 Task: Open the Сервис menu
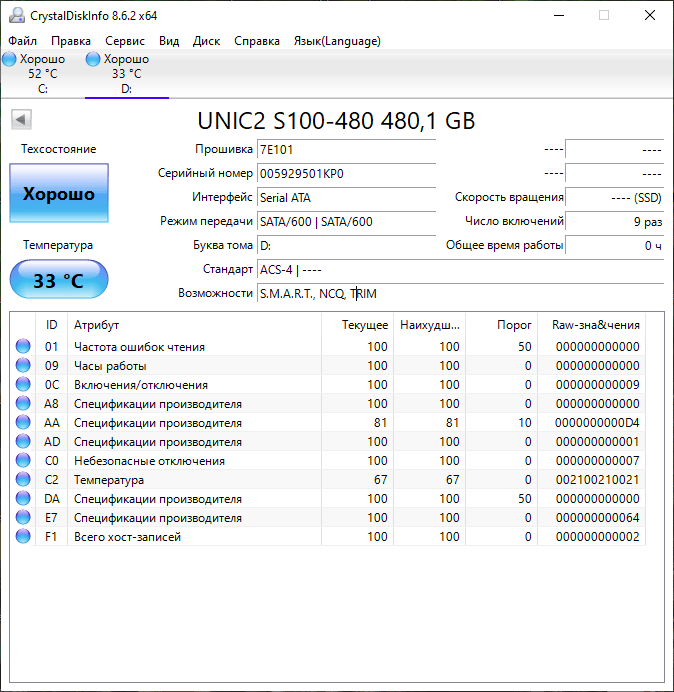pos(124,41)
